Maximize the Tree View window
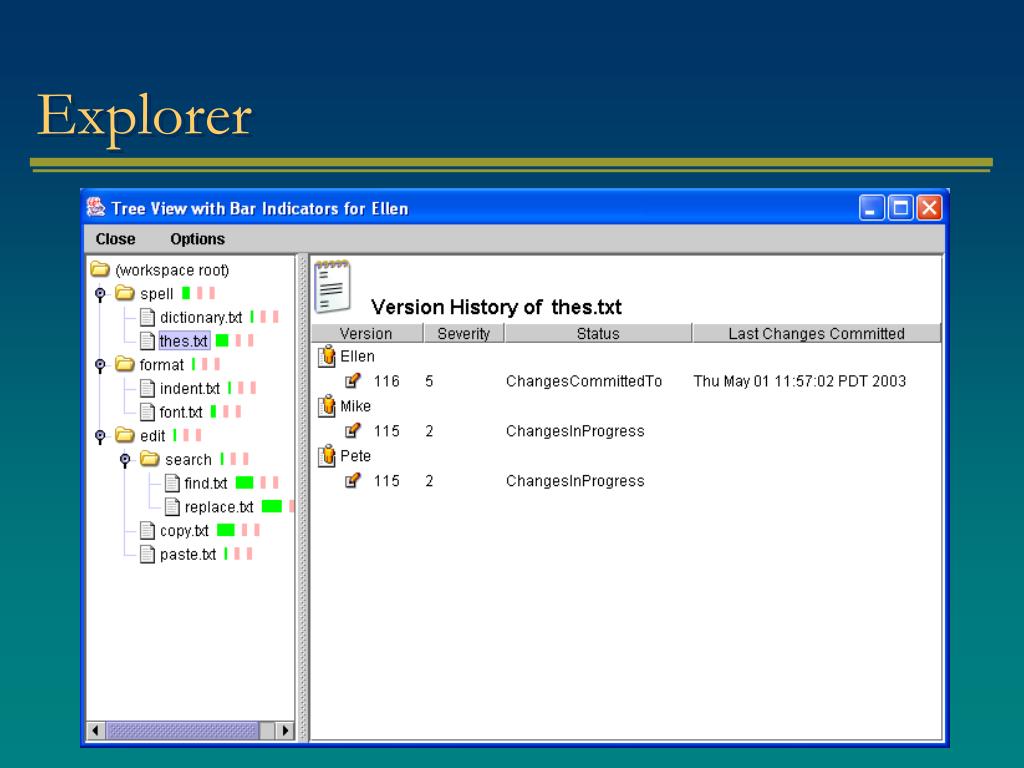 (x=901, y=208)
